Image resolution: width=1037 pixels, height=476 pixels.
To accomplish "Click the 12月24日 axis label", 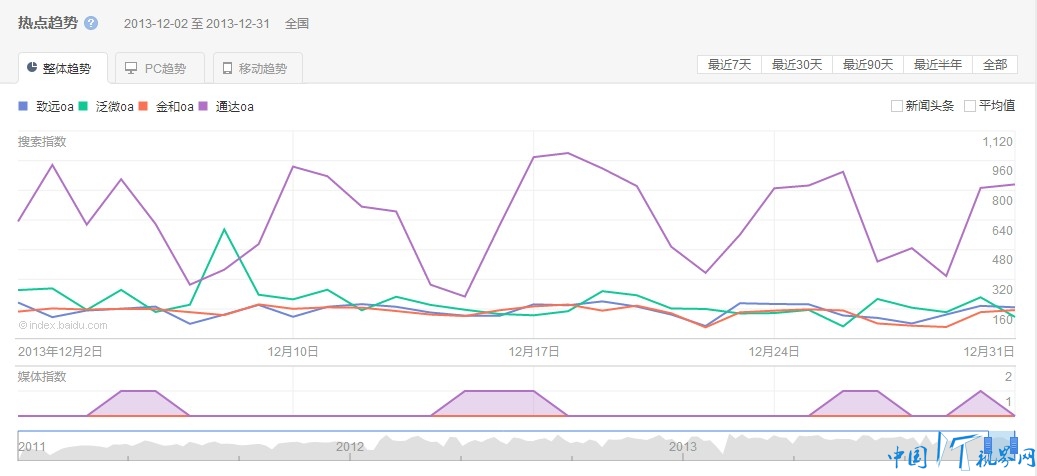I will [774, 351].
